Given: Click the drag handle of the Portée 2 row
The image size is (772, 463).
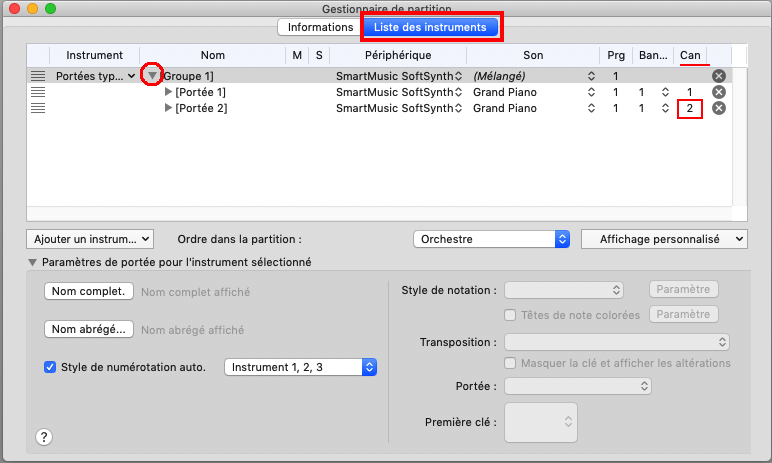Looking at the screenshot, I should pyautogui.click(x=38, y=108).
